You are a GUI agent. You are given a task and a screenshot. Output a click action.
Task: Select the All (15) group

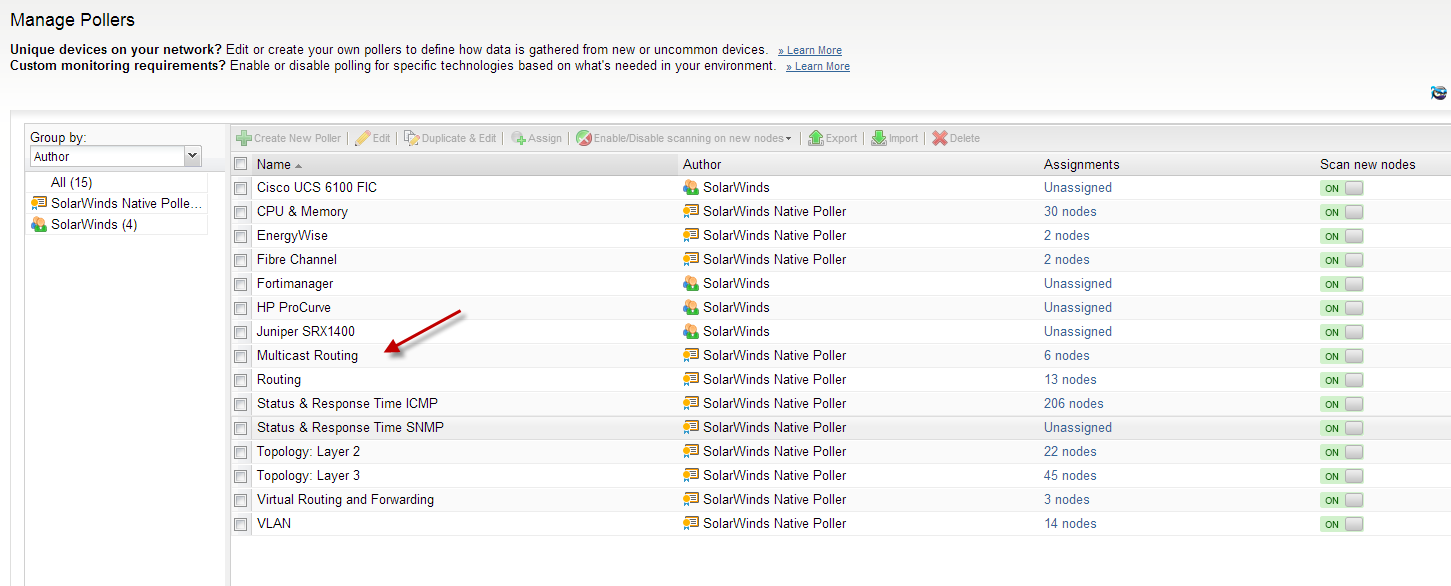72,182
